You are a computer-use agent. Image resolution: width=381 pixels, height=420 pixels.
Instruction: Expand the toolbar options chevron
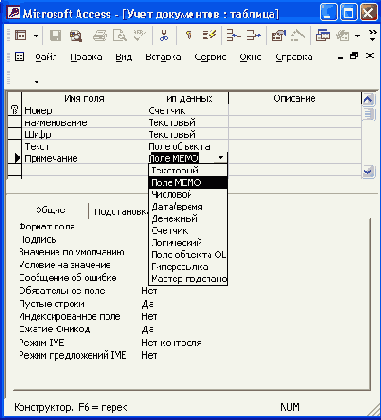coord(372,35)
